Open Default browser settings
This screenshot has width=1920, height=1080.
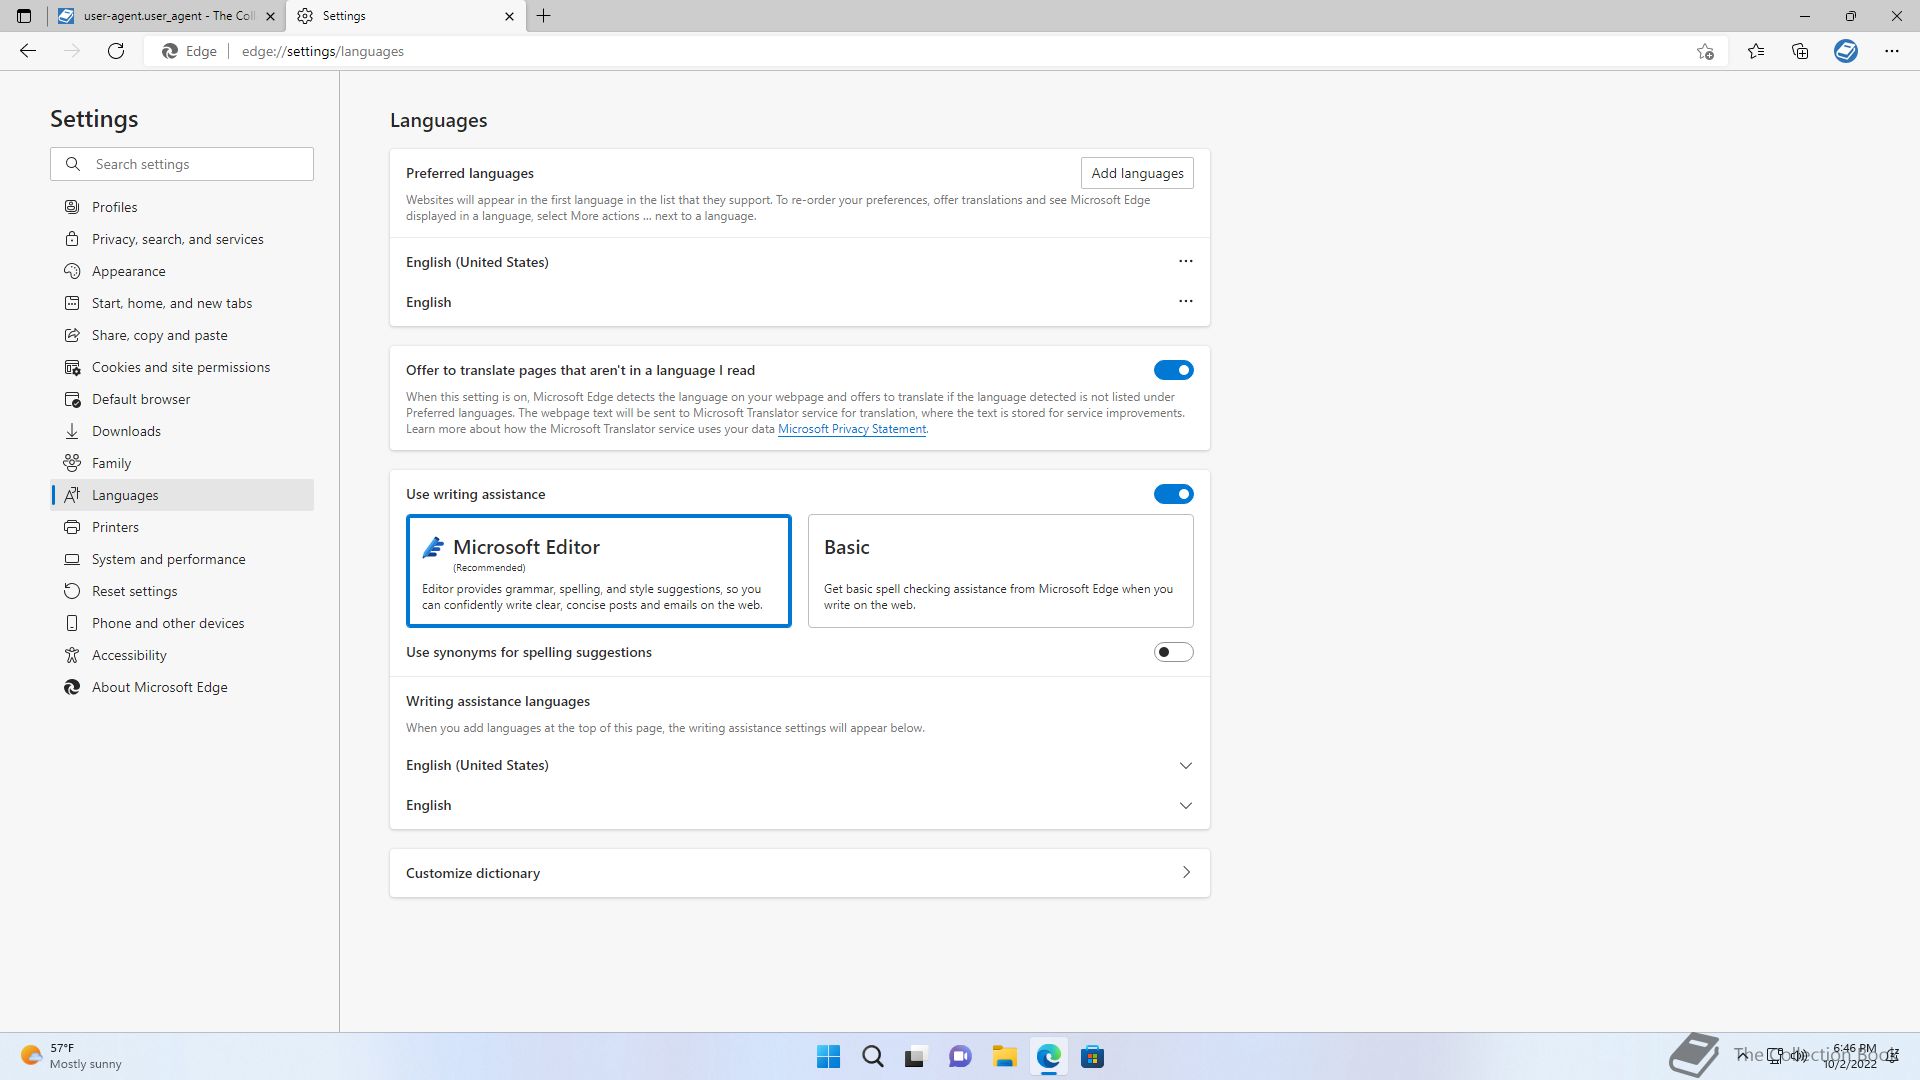(182, 399)
